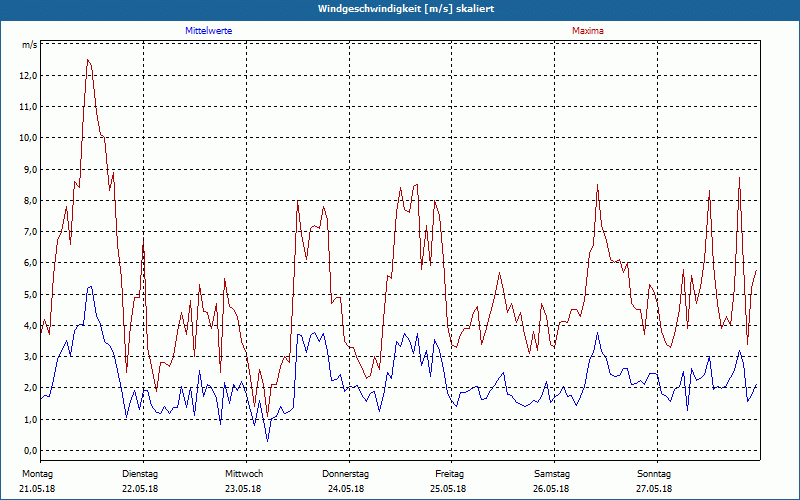Screen dimensions: 800x500
Task: Click the date 25.05.18
Action: coord(447,489)
